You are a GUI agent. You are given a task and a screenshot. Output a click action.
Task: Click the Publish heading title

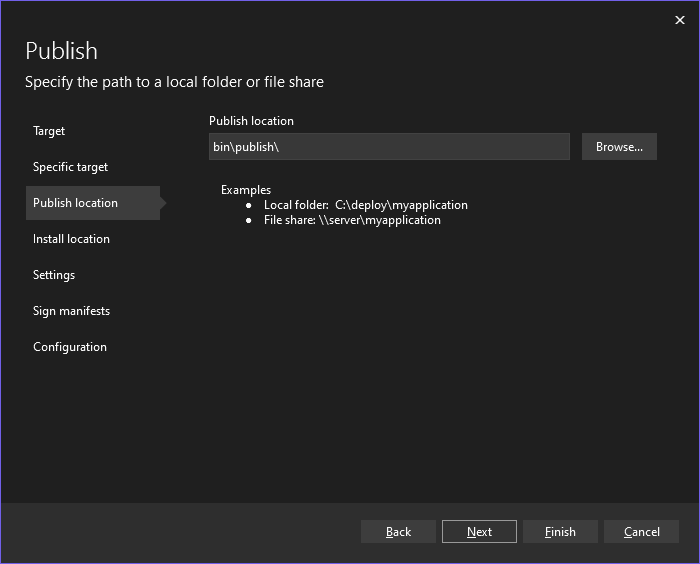tap(61, 51)
